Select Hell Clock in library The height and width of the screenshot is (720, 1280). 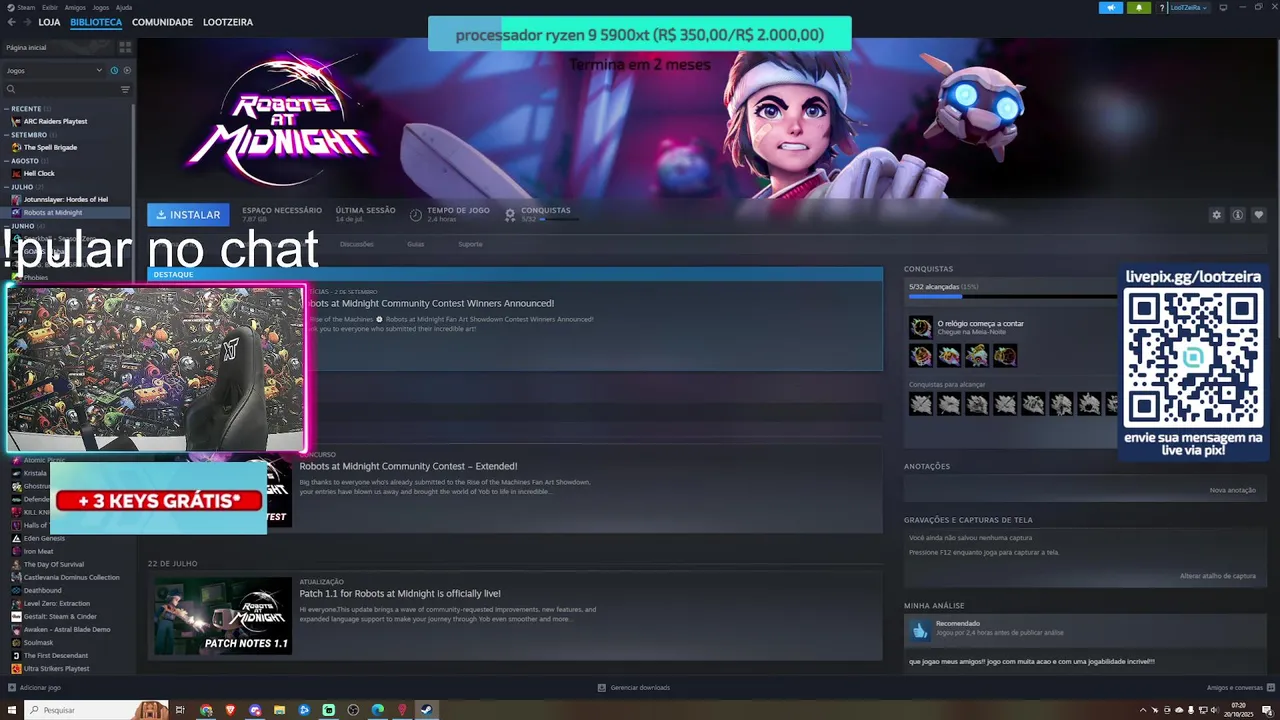[39, 173]
